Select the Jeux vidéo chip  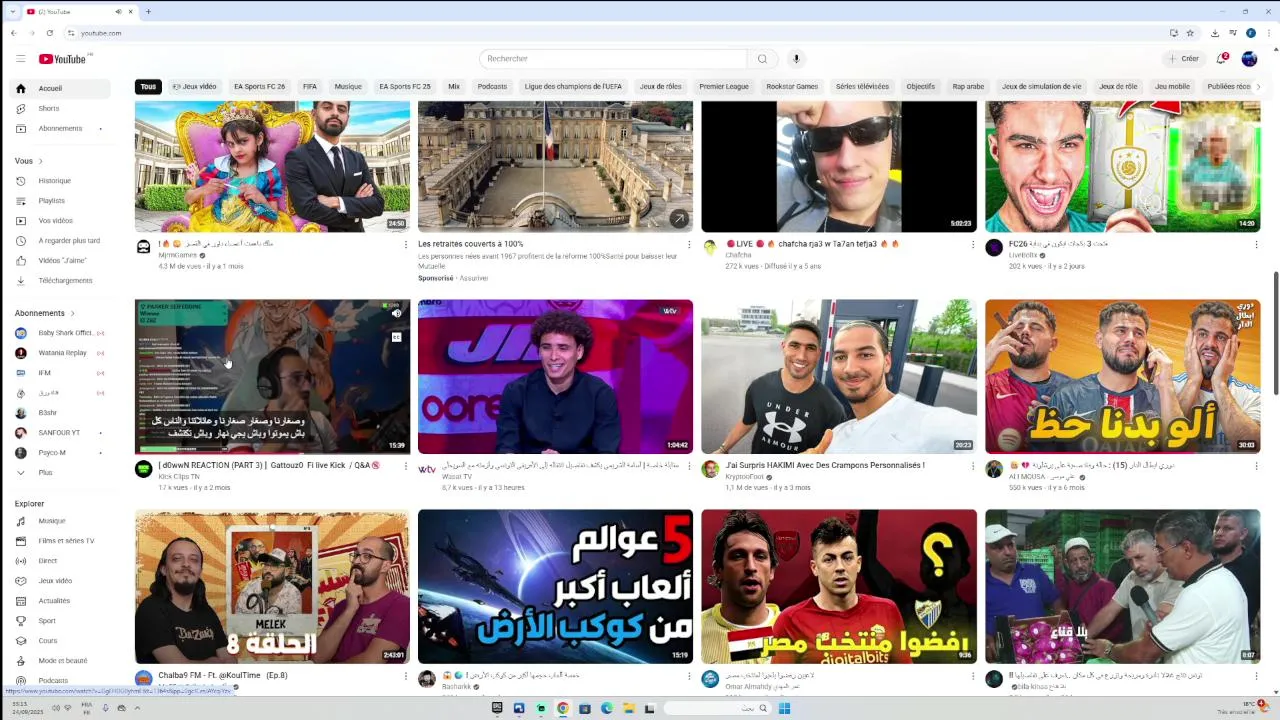(195, 87)
